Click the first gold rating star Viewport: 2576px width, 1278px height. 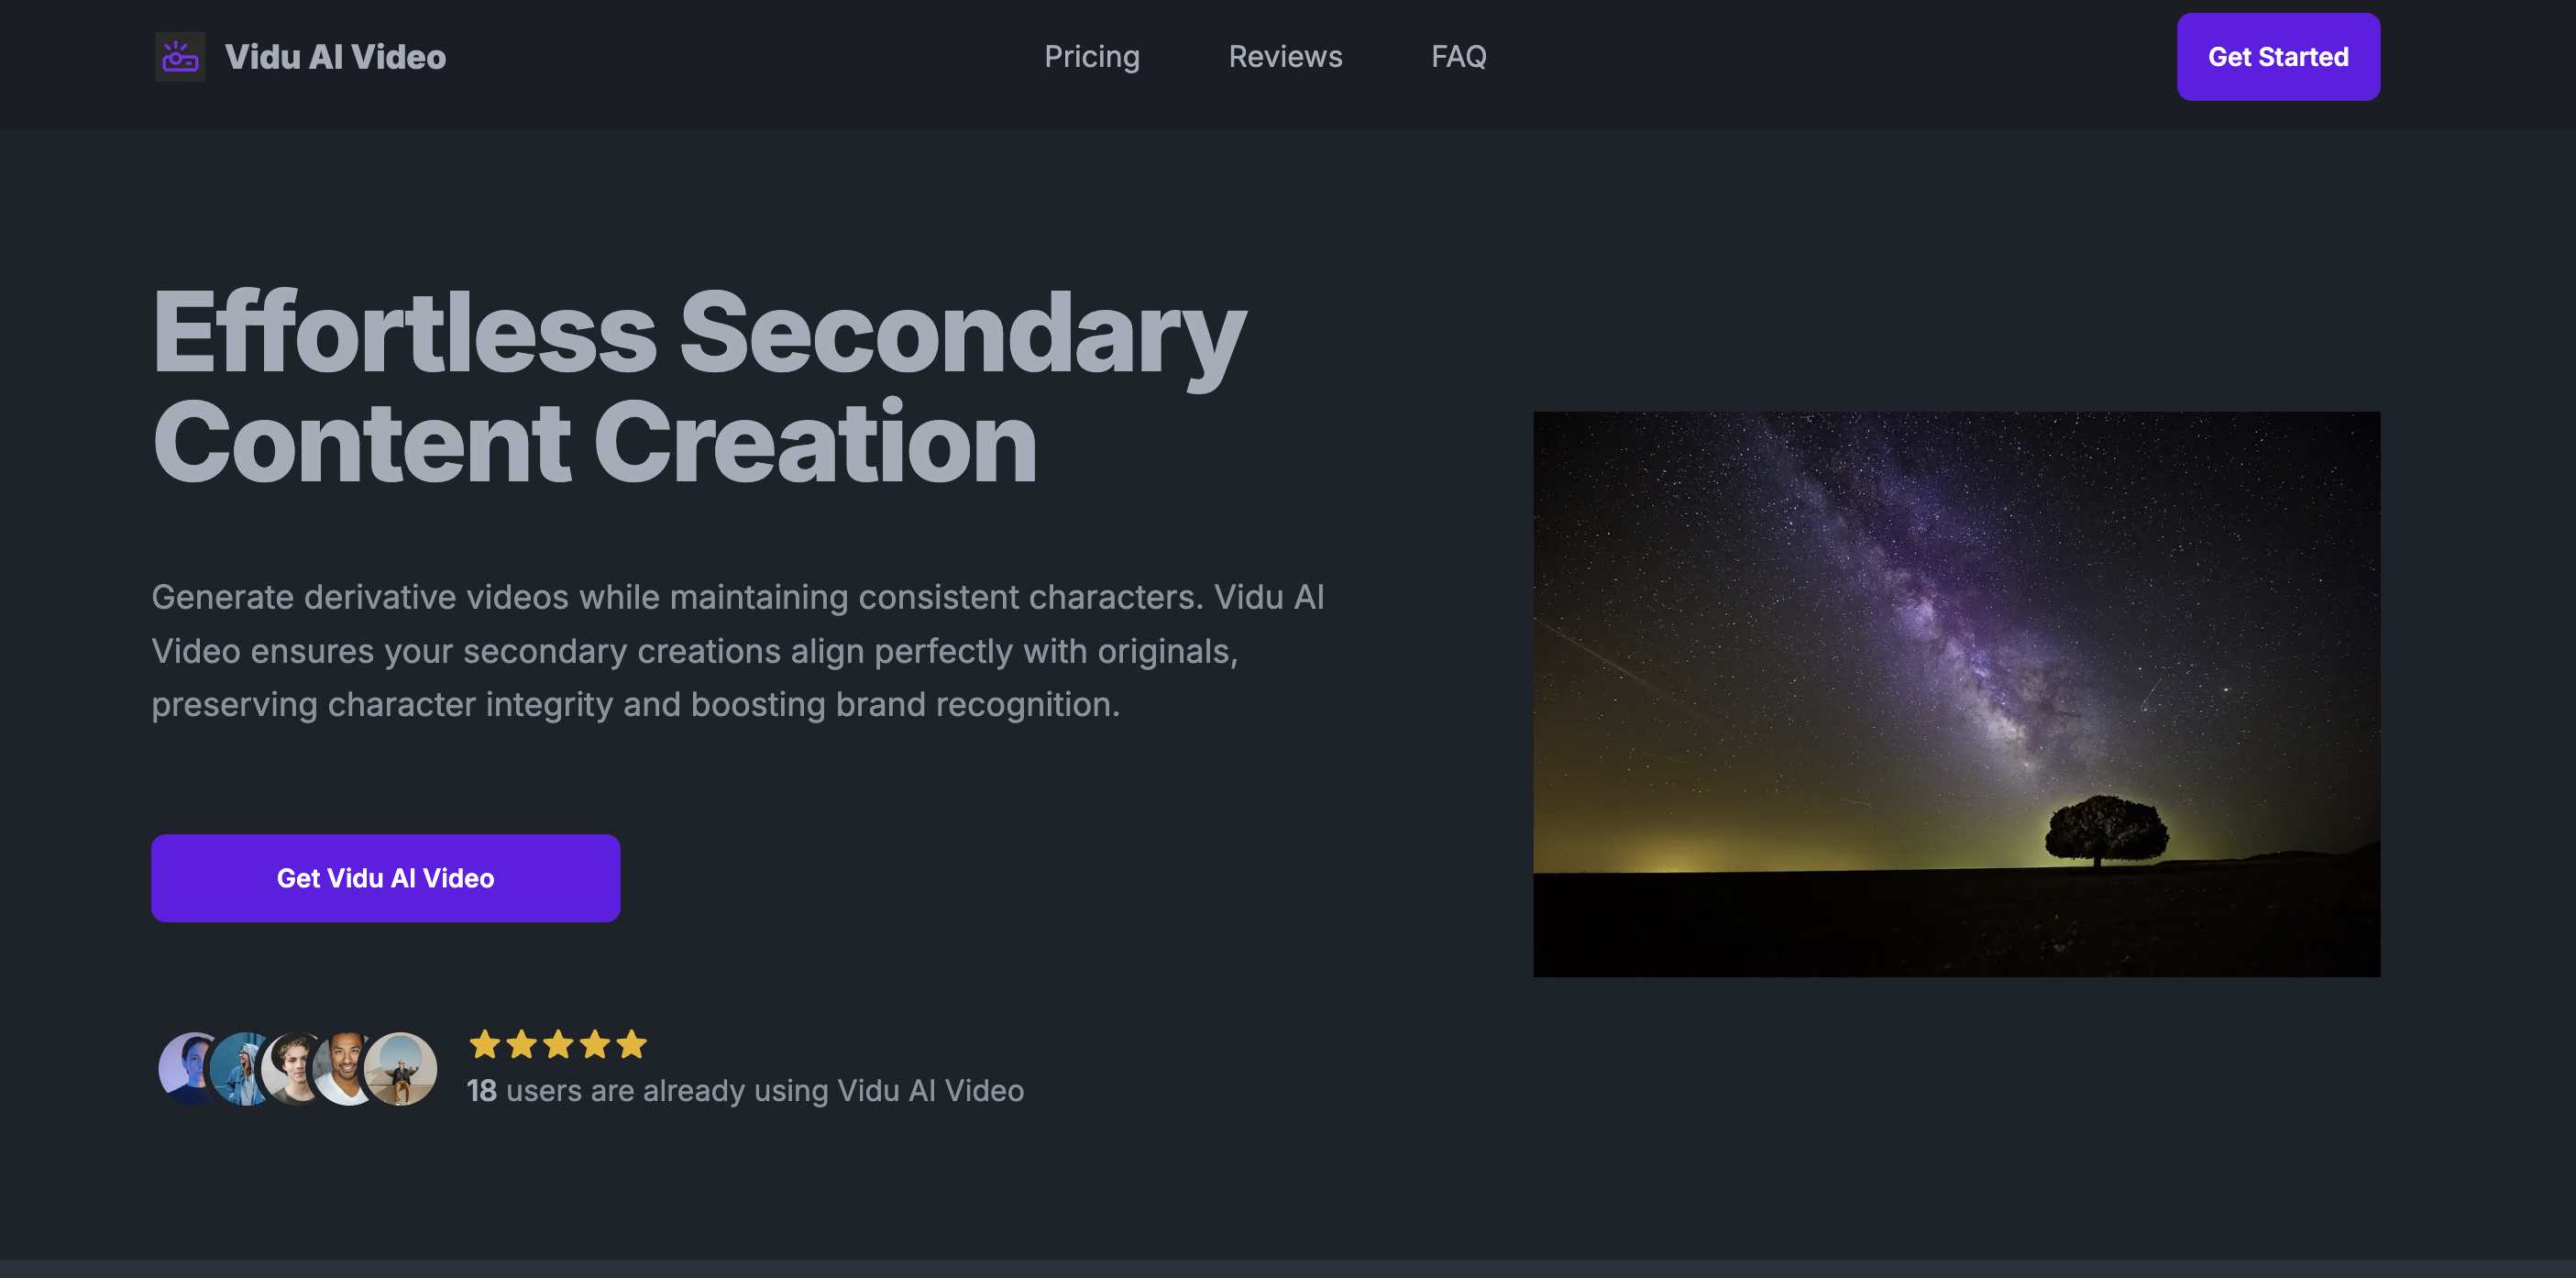click(485, 1044)
